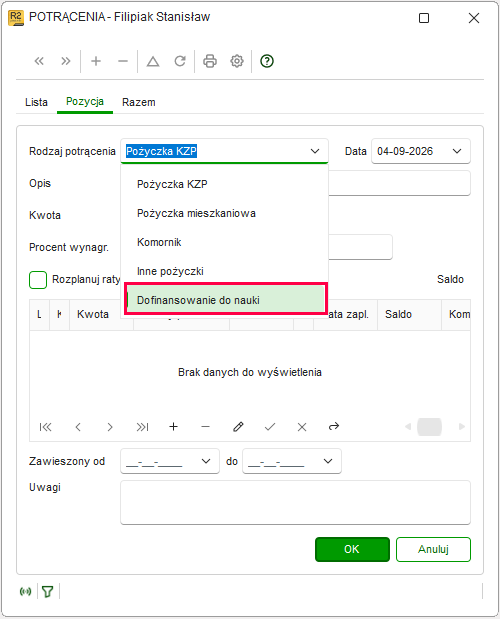Switch to the Pozycja tab

click(x=85, y=102)
